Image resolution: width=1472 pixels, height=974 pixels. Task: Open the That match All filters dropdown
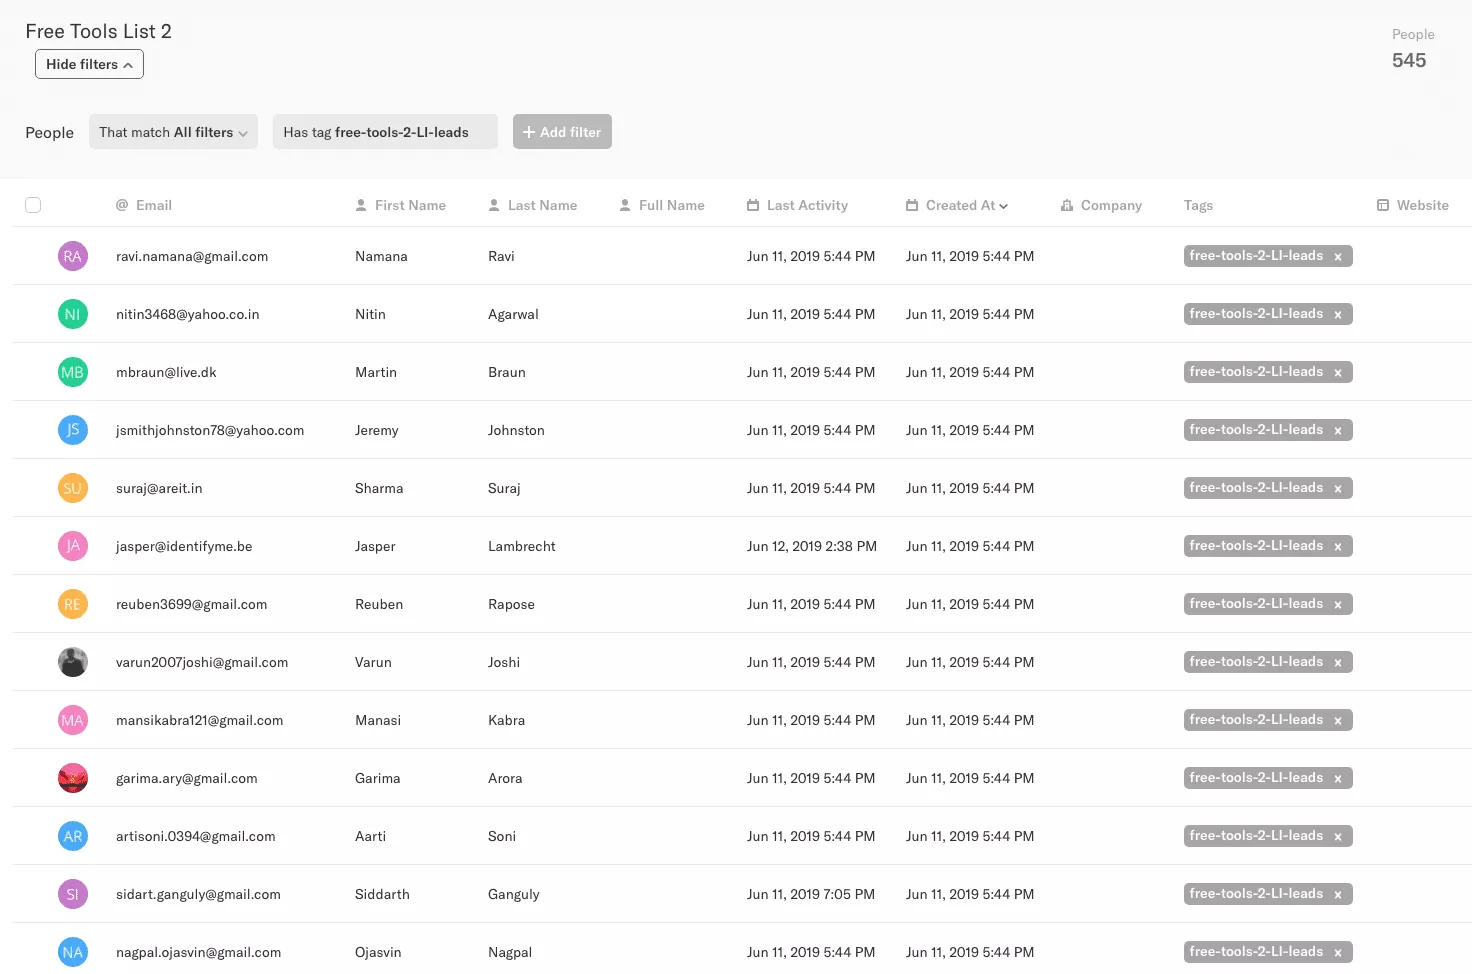(173, 132)
